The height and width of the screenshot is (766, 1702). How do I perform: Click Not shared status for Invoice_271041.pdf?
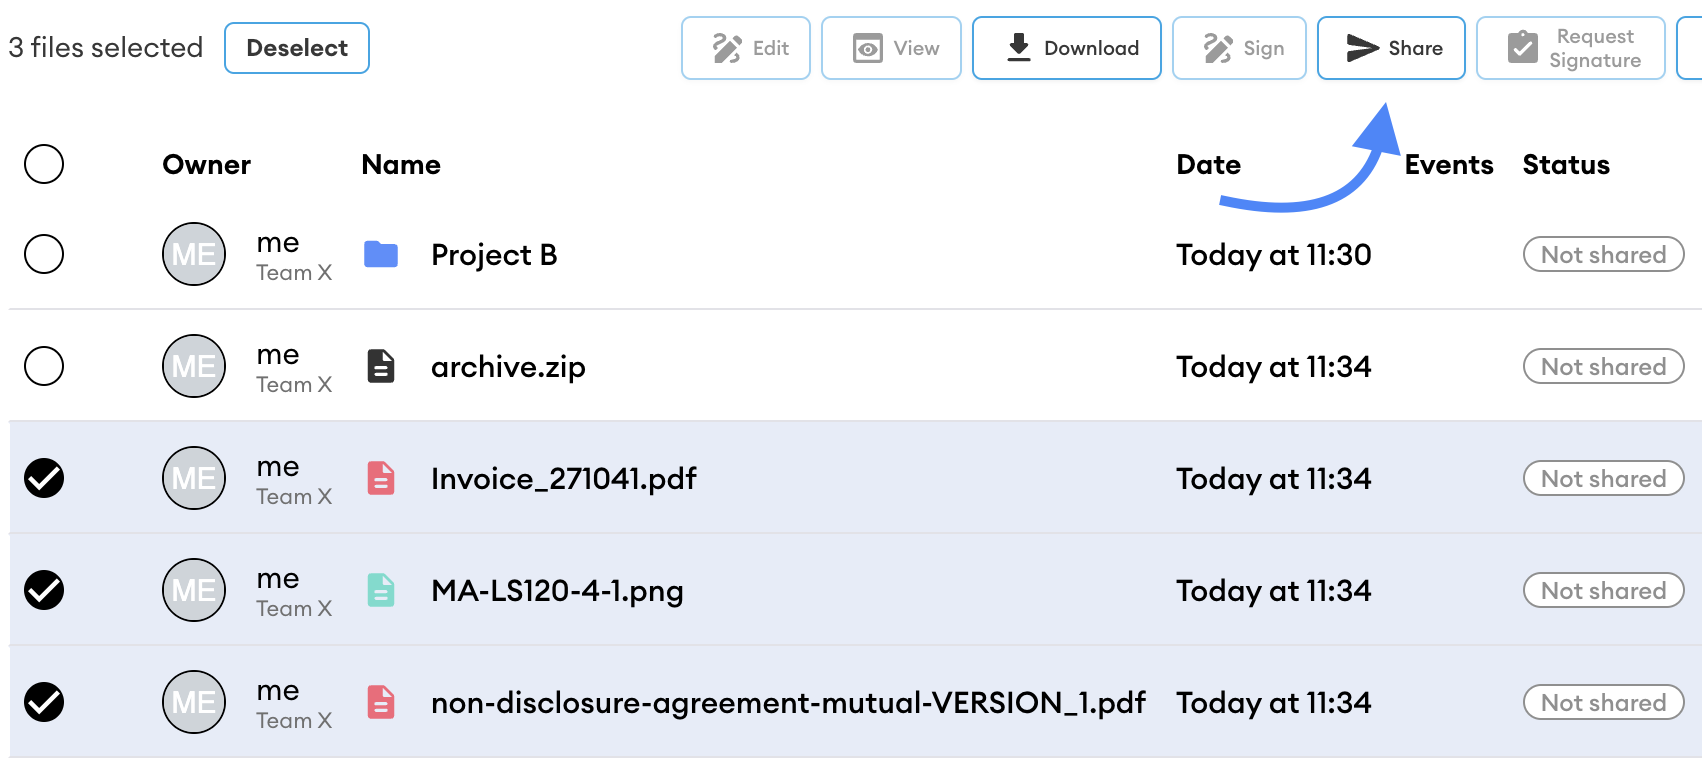[x=1604, y=478]
